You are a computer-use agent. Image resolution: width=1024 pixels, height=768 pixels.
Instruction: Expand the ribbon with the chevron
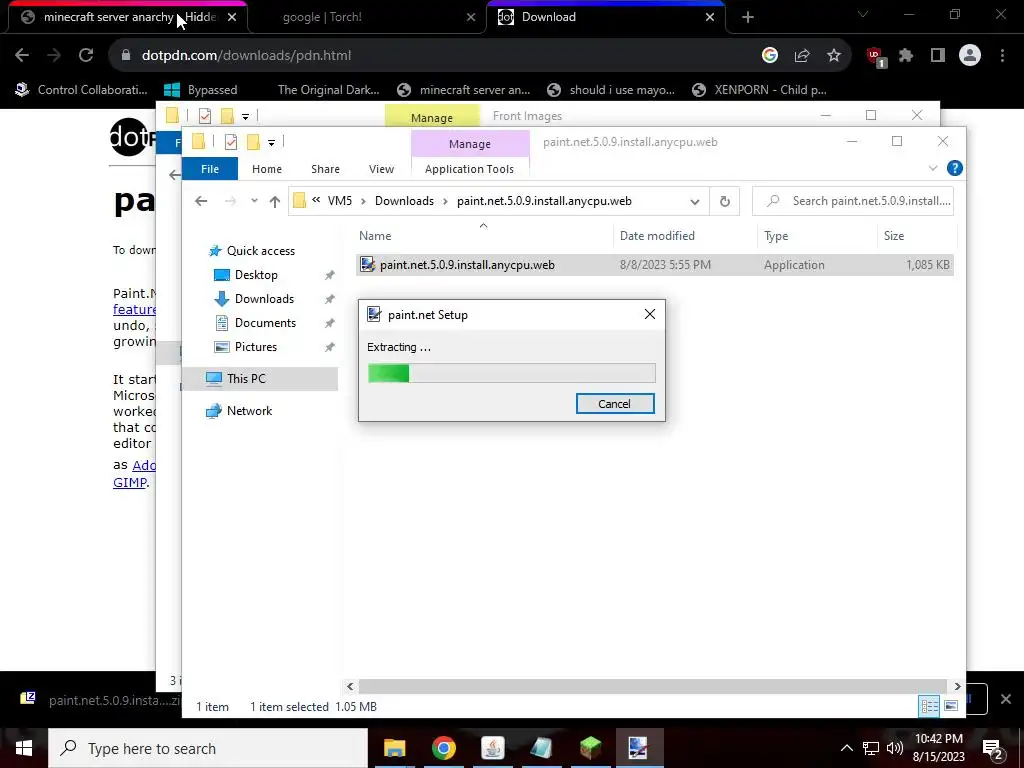[933, 168]
